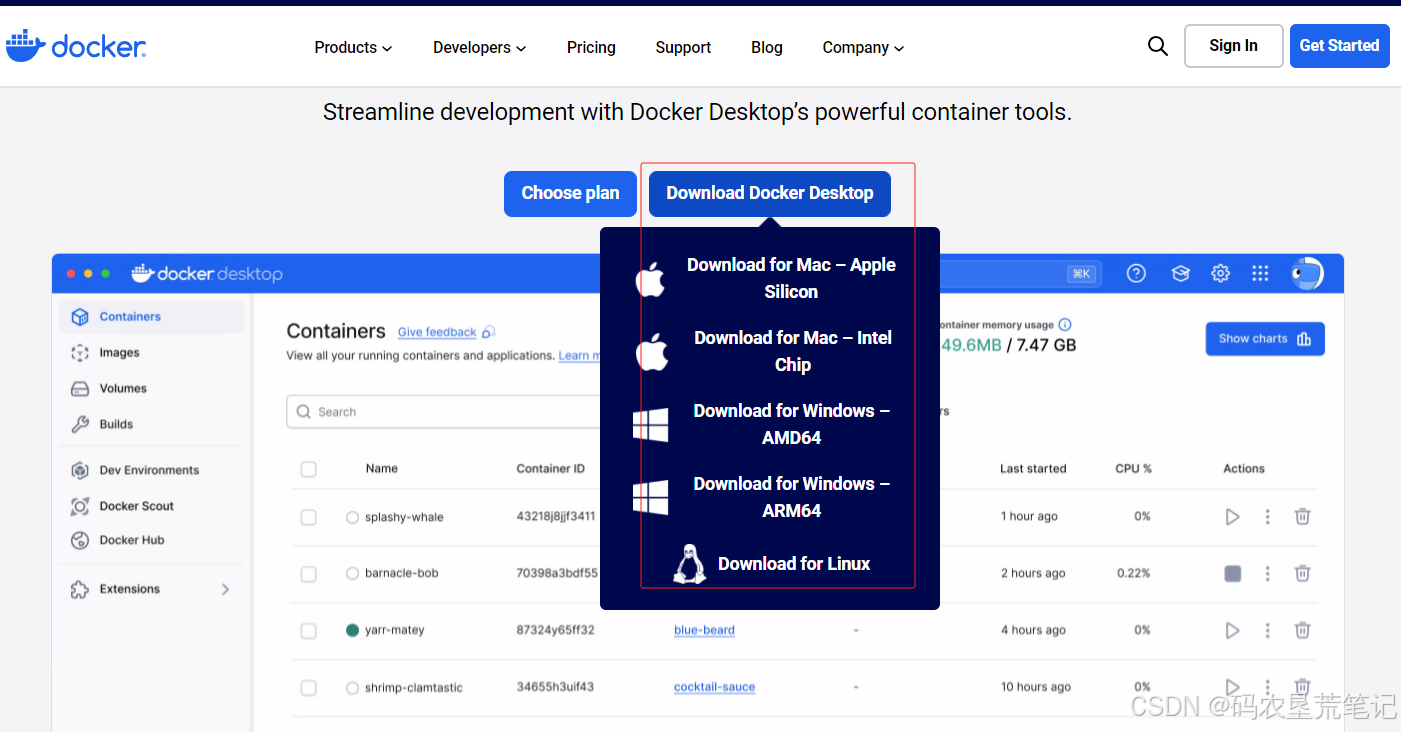
Task: Open more actions for barnacle-bob
Action: (x=1267, y=573)
